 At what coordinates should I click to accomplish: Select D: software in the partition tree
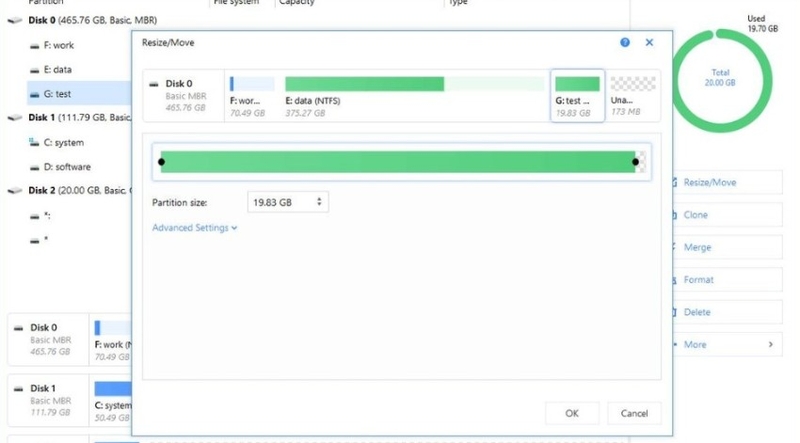click(x=67, y=167)
